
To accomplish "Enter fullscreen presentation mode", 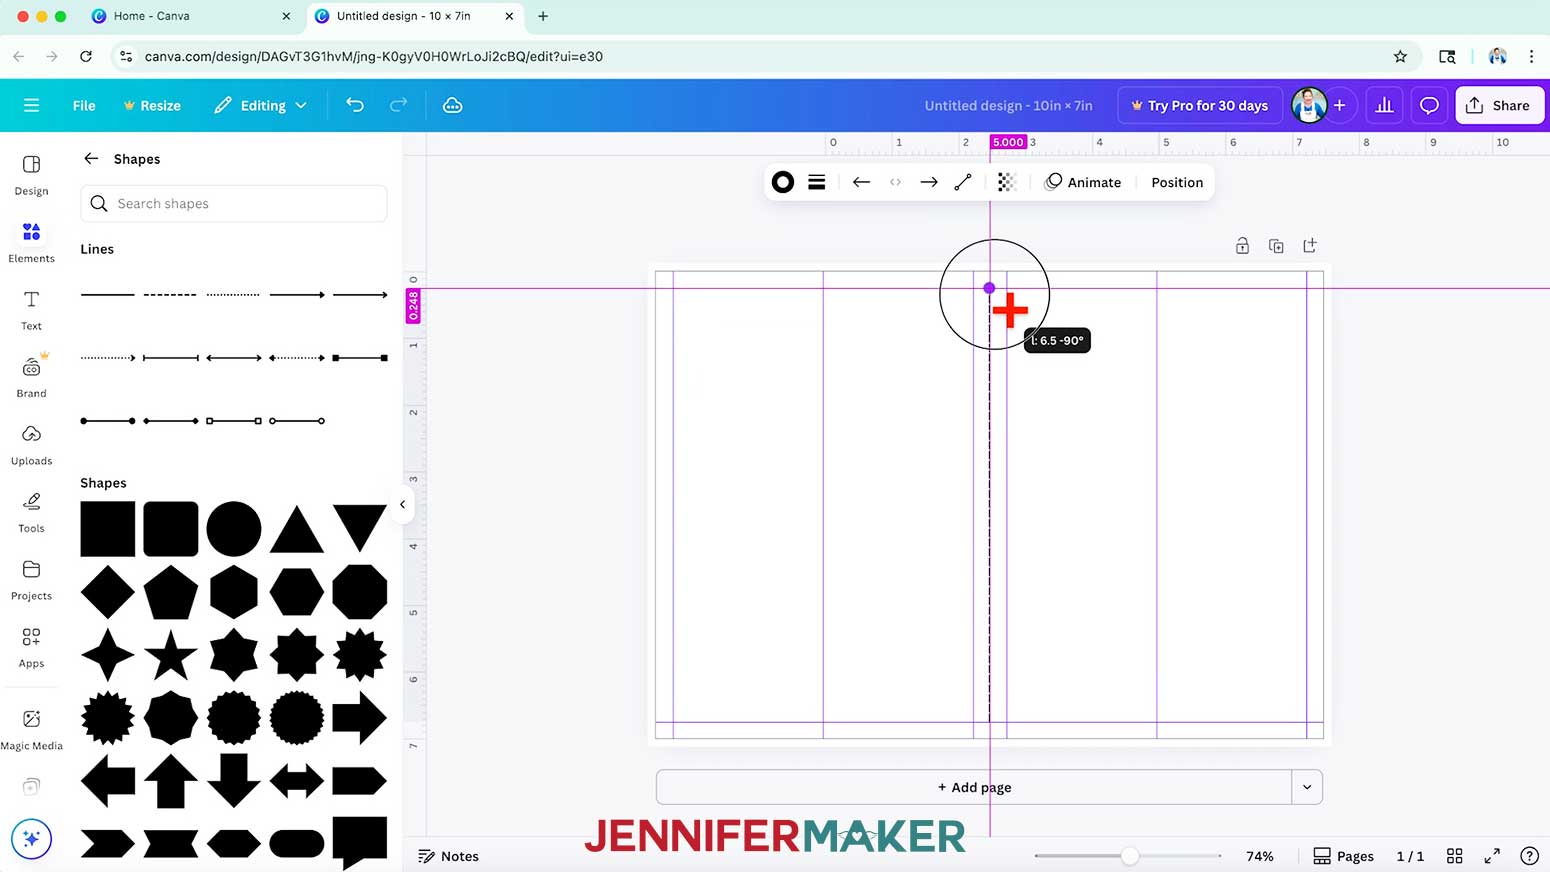I will 1492,856.
